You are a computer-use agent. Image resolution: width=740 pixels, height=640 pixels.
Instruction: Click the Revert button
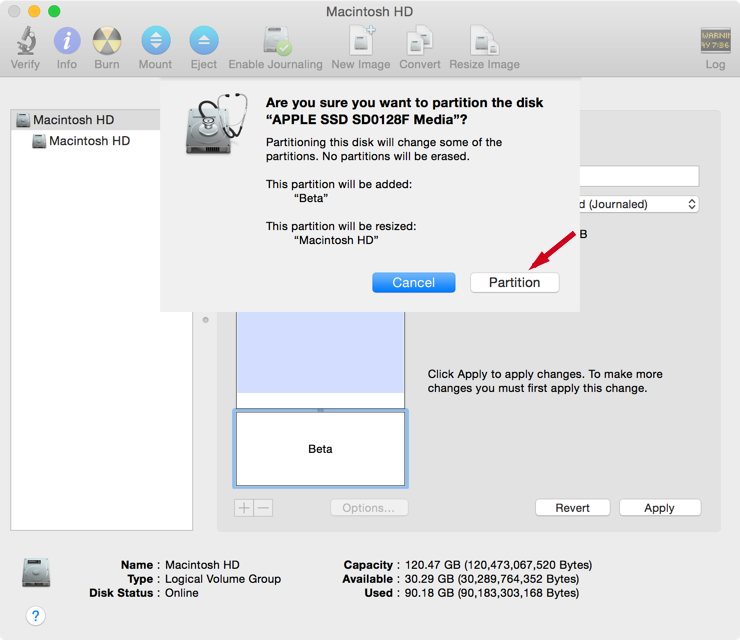[x=572, y=508]
